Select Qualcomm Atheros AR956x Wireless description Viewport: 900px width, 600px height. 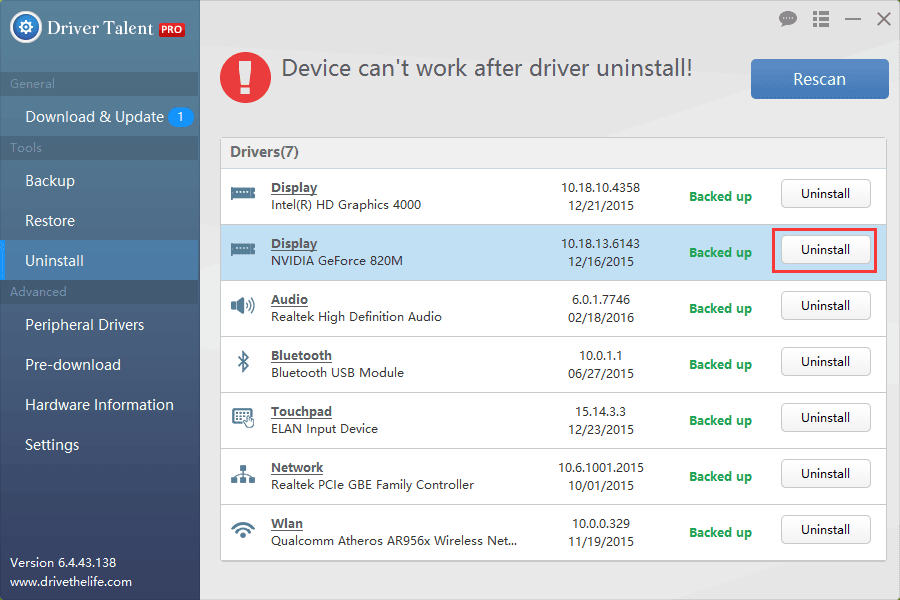point(394,541)
